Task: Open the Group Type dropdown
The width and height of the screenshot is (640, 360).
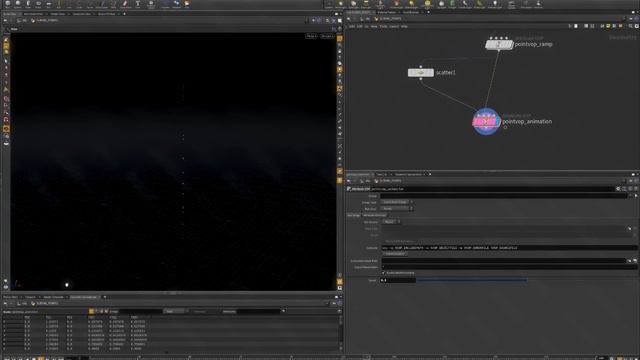Action: click(397, 202)
